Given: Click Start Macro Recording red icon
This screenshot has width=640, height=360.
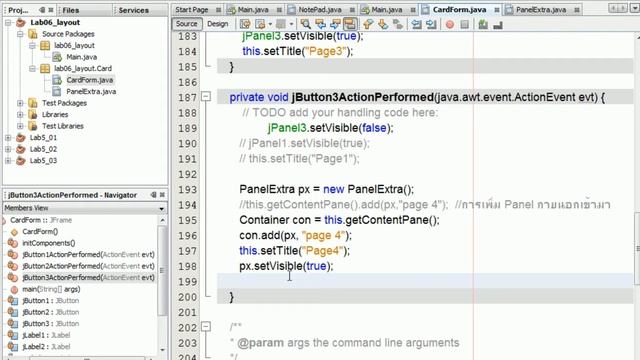Looking at the screenshot, I should [449, 24].
